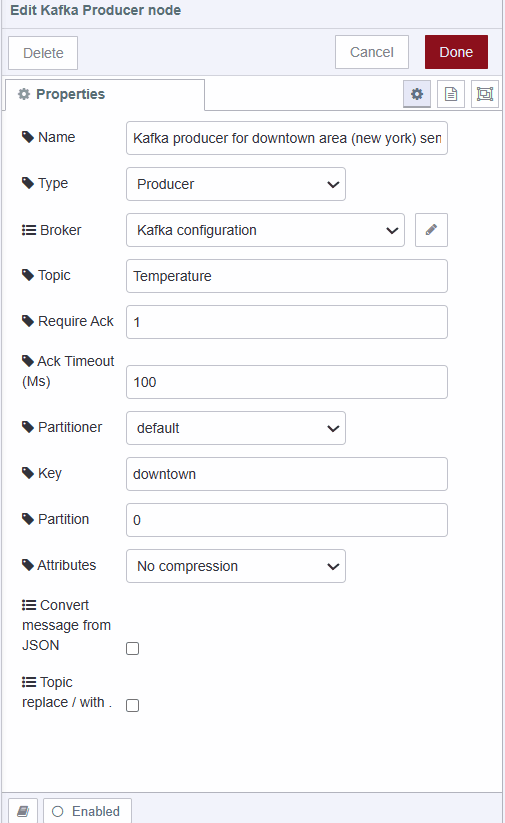Screen dimensions: 505x823
Task: Click the Delete button
Action: 43,53
